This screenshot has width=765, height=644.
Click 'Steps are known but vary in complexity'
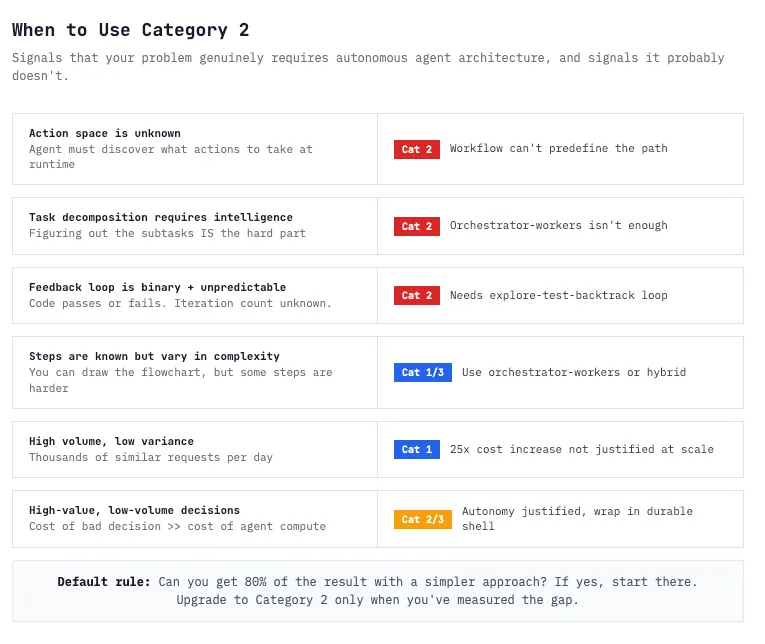(x=154, y=357)
